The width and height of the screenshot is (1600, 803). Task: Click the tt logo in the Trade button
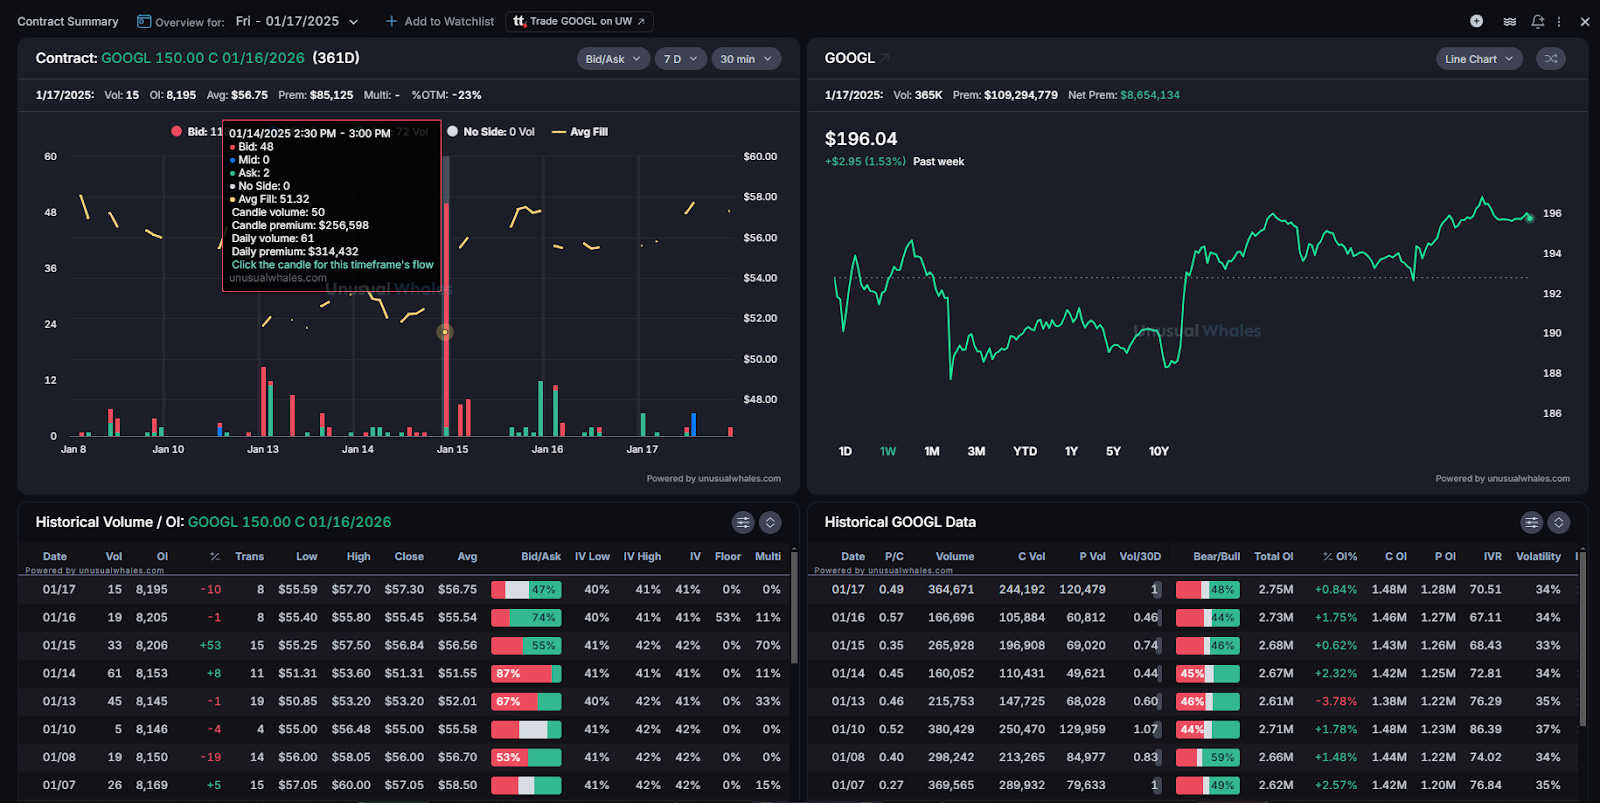[519, 20]
